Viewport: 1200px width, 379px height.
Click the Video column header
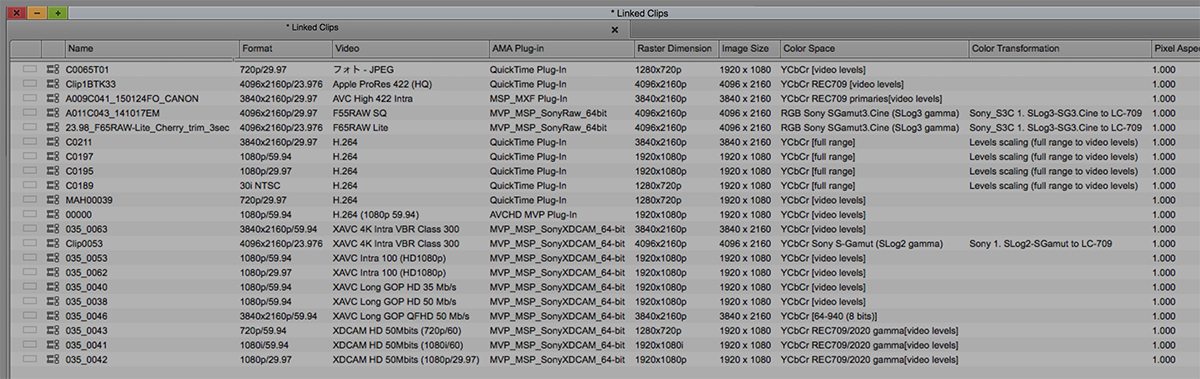coord(410,48)
